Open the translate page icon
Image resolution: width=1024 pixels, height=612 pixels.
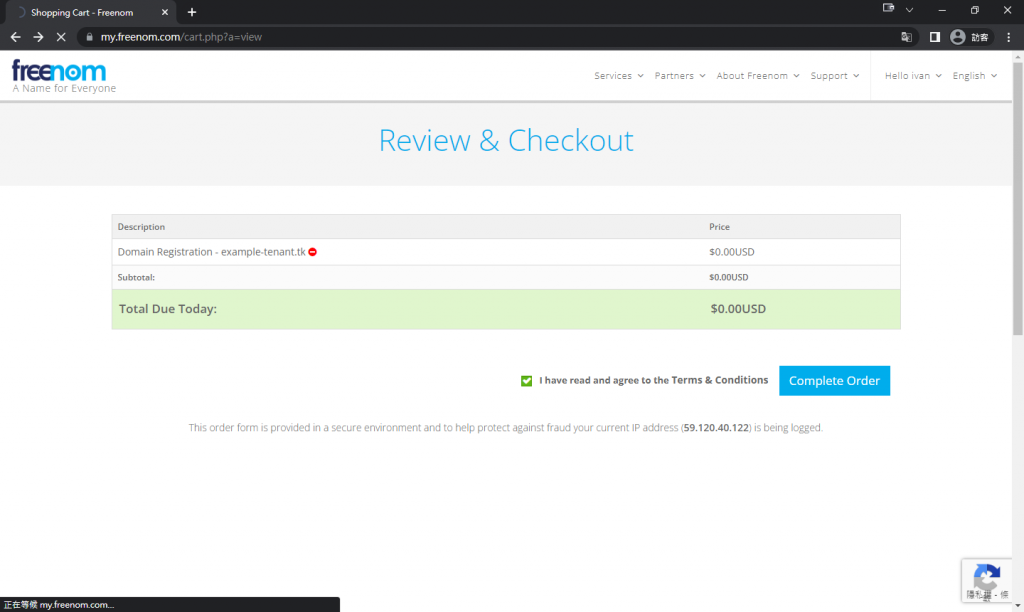[x=906, y=37]
